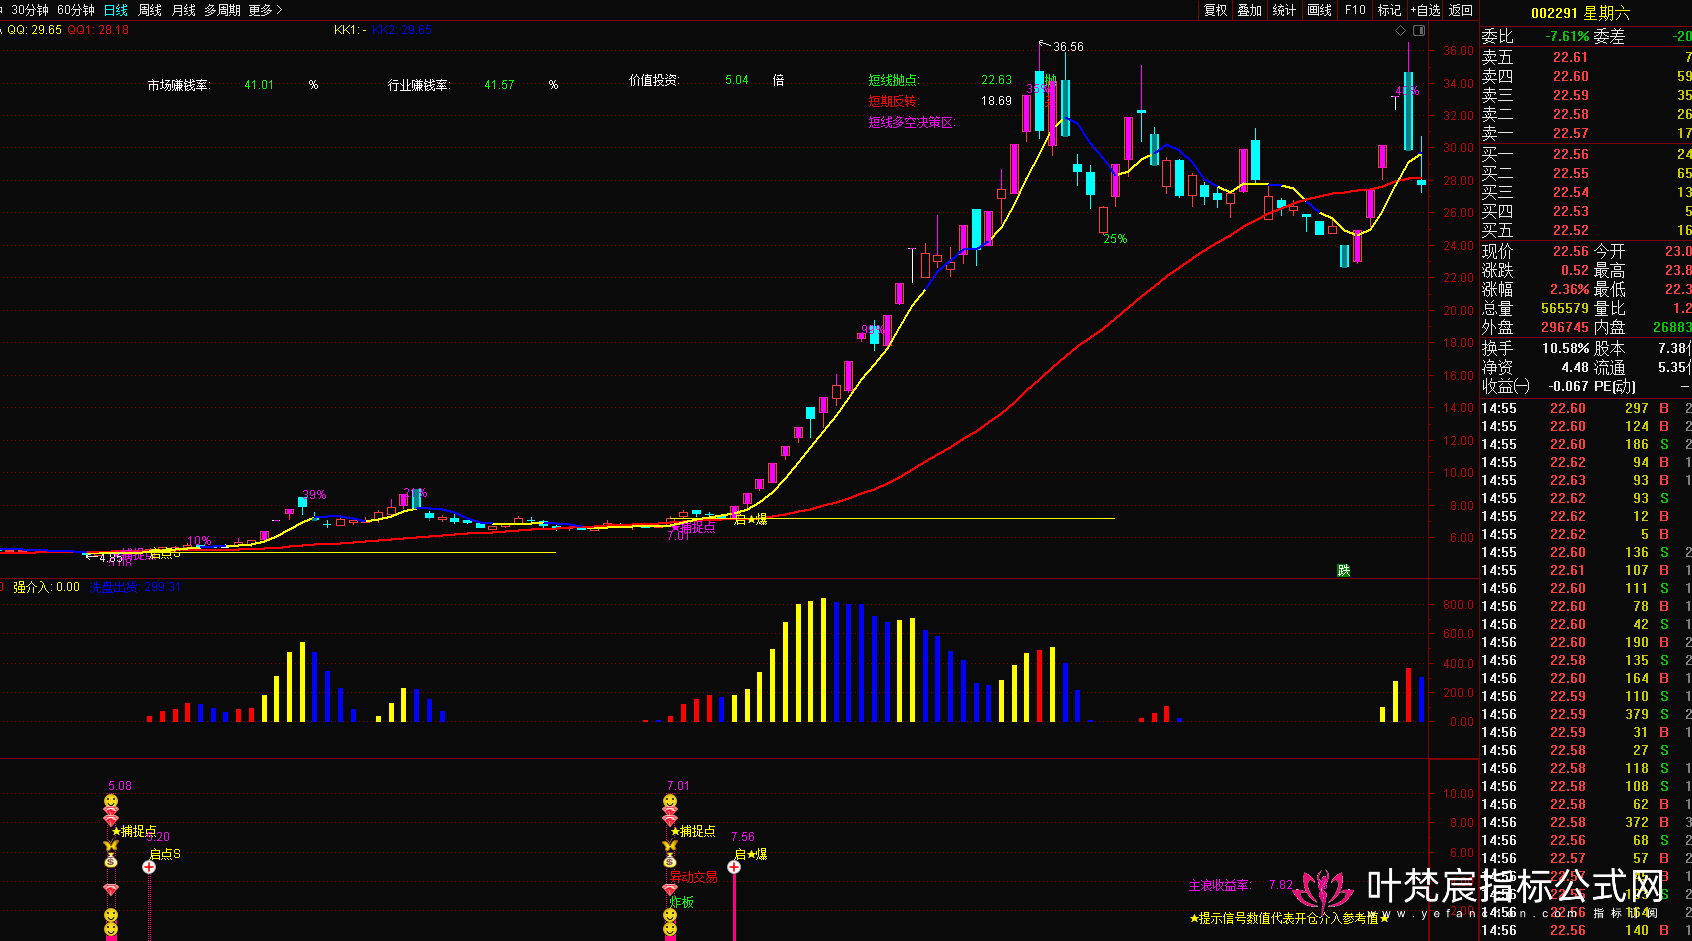This screenshot has height=941, width=1692.
Task: Click the red diamond gem beside 异动交易
Action: (670, 889)
